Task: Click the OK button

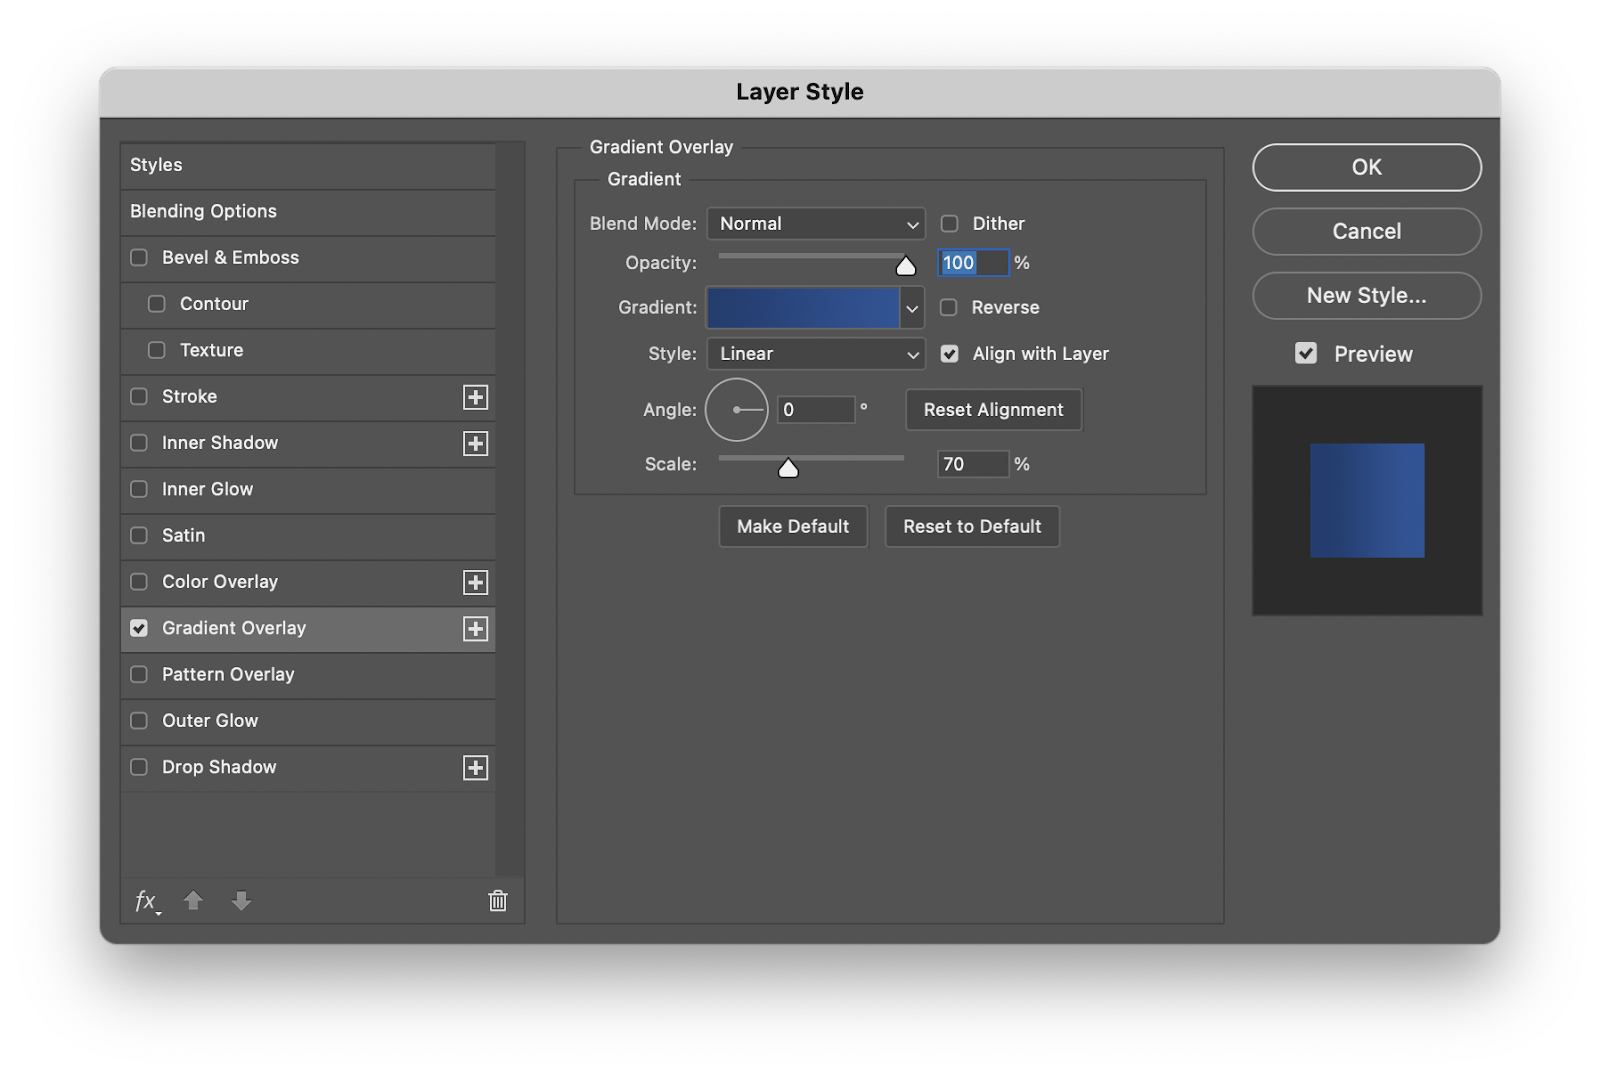Action: [1367, 167]
